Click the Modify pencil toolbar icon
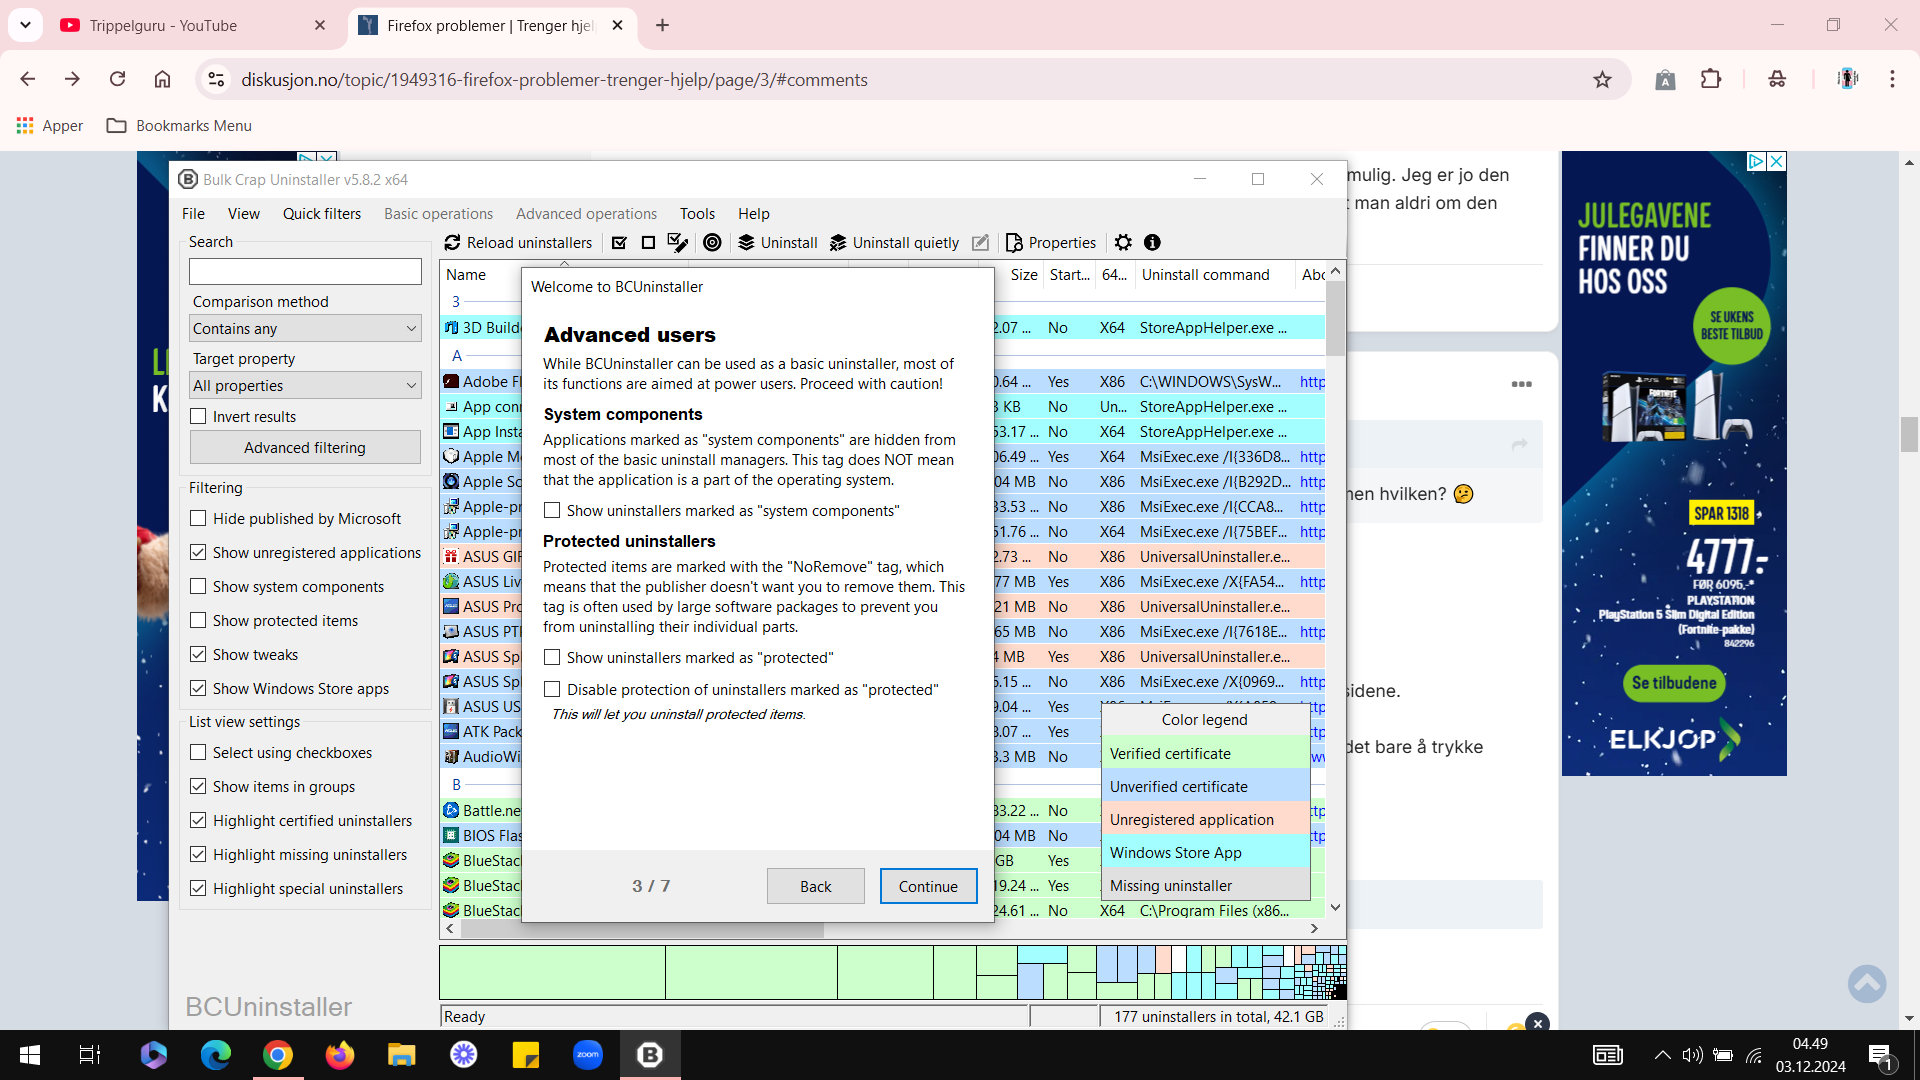1920x1080 pixels. click(x=981, y=242)
